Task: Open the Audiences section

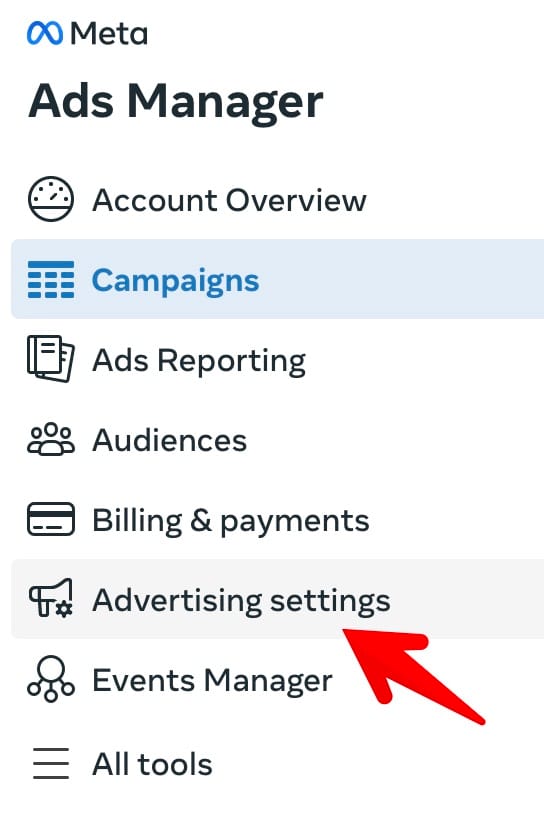Action: [278, 440]
